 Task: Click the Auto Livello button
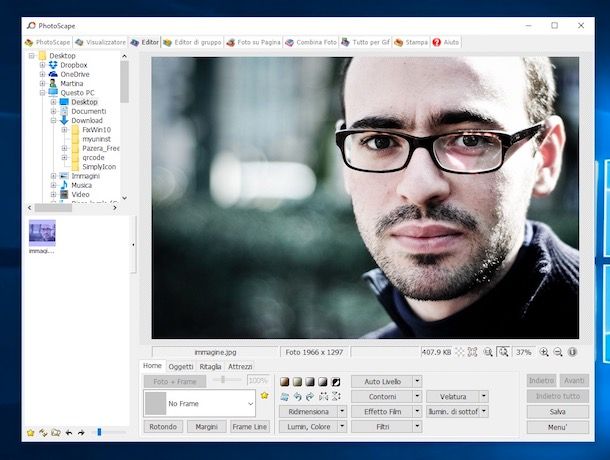(x=381, y=381)
